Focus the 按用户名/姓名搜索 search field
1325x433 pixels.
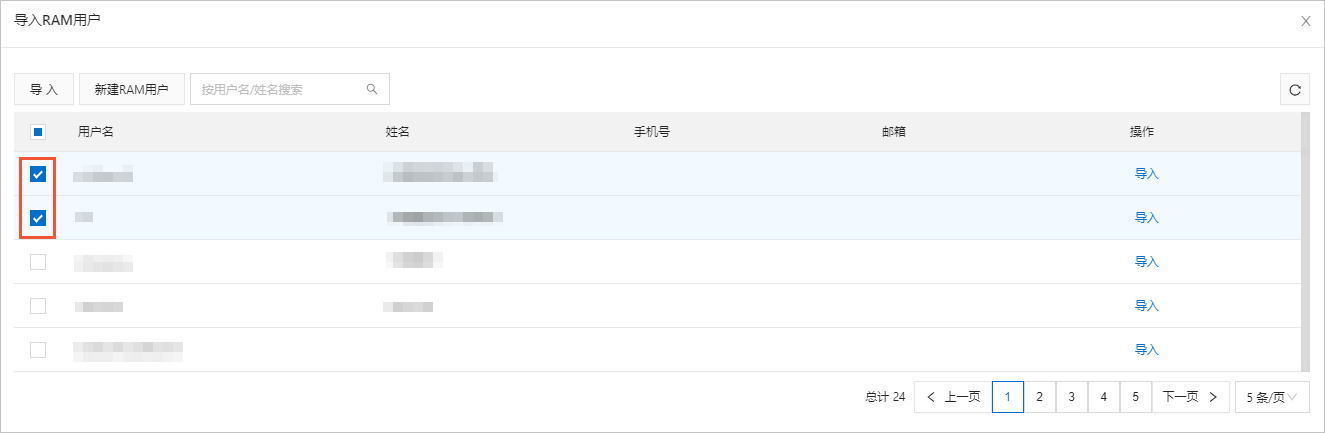(x=278, y=89)
